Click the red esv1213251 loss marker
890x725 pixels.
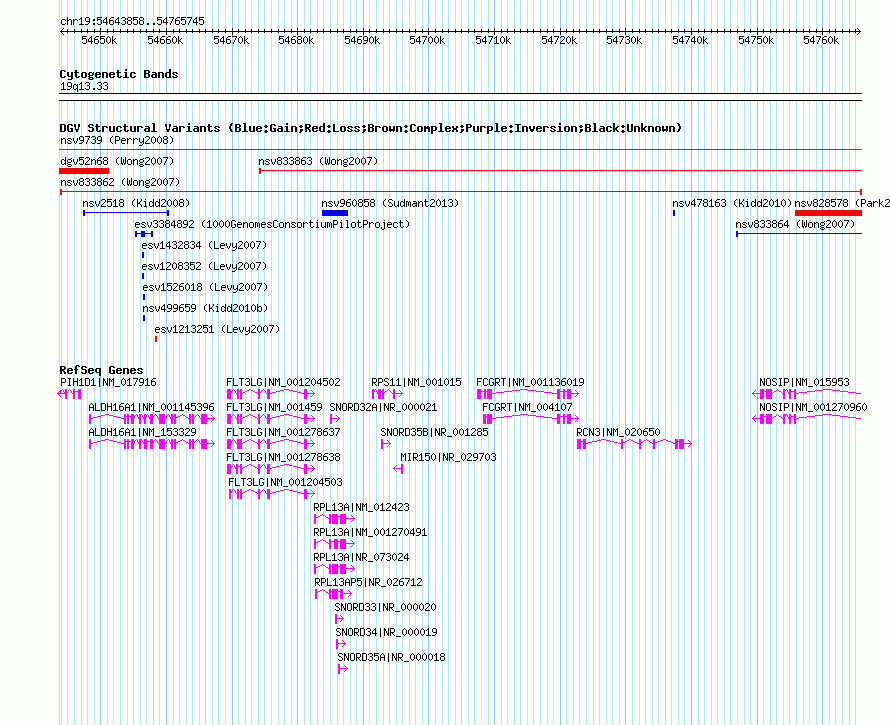click(x=156, y=339)
